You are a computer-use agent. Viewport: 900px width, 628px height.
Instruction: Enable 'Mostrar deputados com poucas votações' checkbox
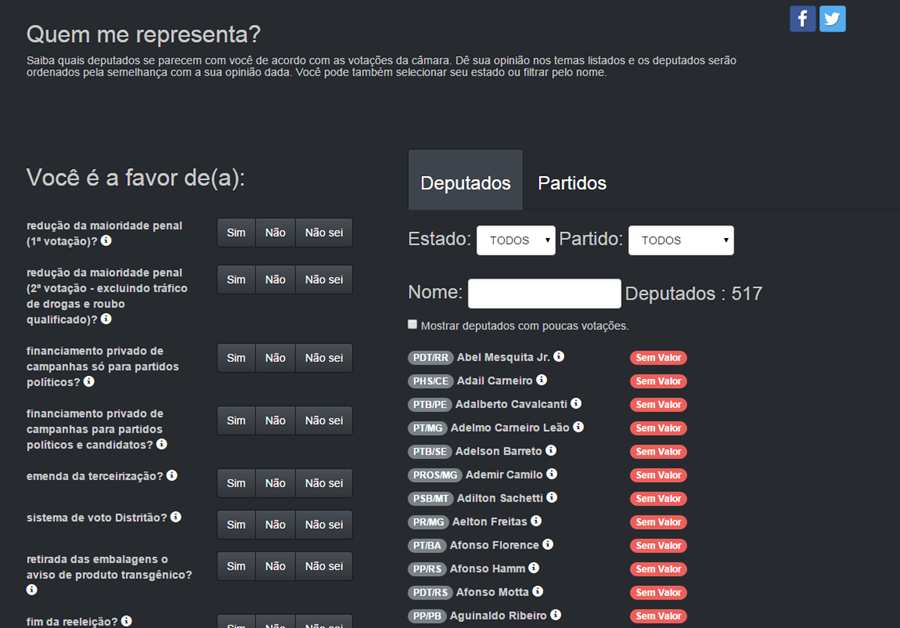tap(413, 325)
